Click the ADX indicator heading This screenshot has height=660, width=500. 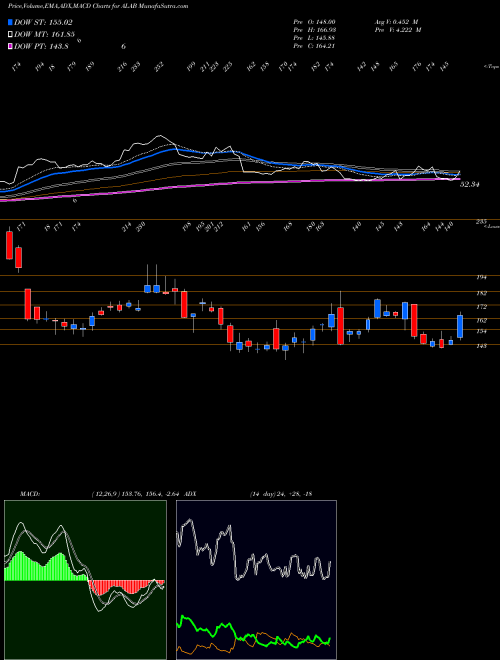coord(190,494)
